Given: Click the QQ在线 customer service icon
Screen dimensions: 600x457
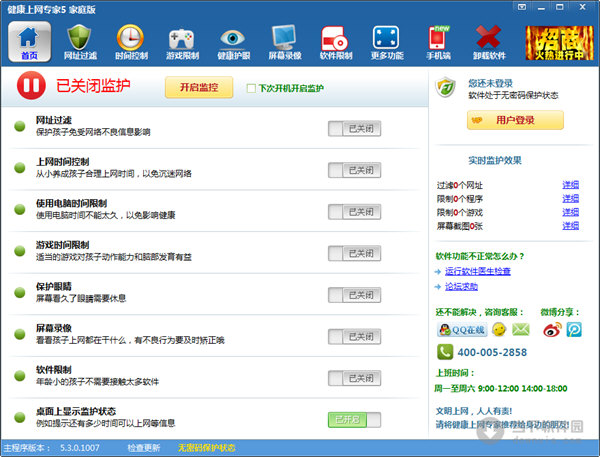Looking at the screenshot, I should (x=461, y=329).
